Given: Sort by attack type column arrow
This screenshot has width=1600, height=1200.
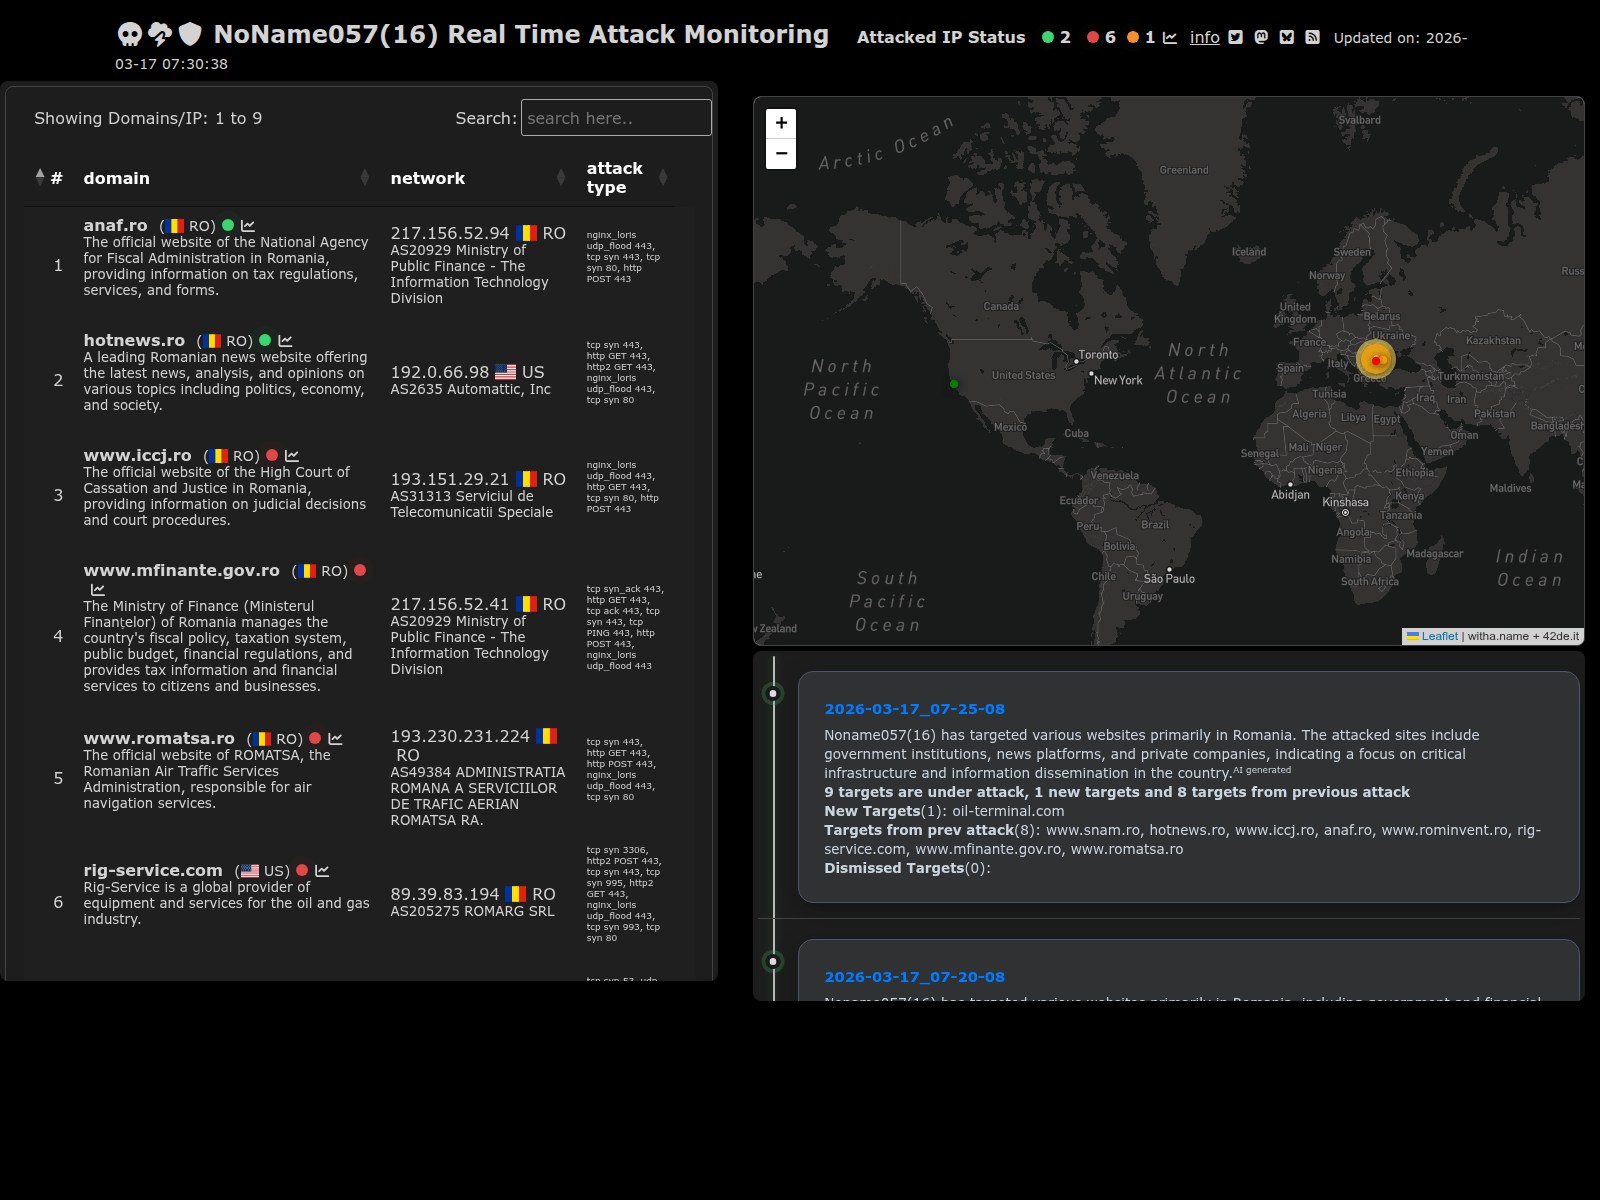Looking at the screenshot, I should [x=663, y=178].
